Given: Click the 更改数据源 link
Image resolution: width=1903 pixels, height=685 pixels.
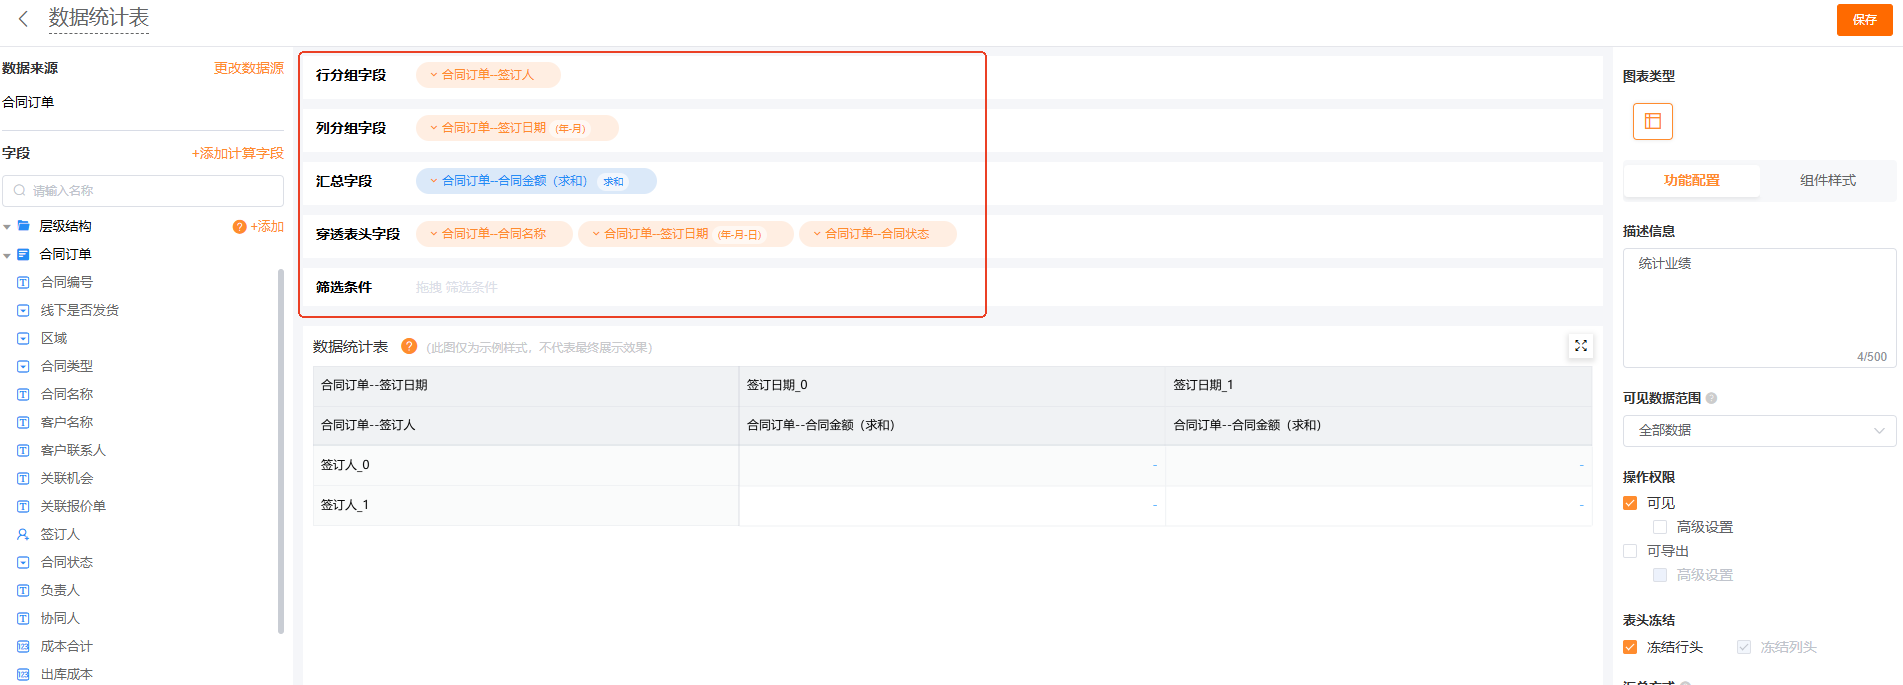Looking at the screenshot, I should click(x=248, y=68).
